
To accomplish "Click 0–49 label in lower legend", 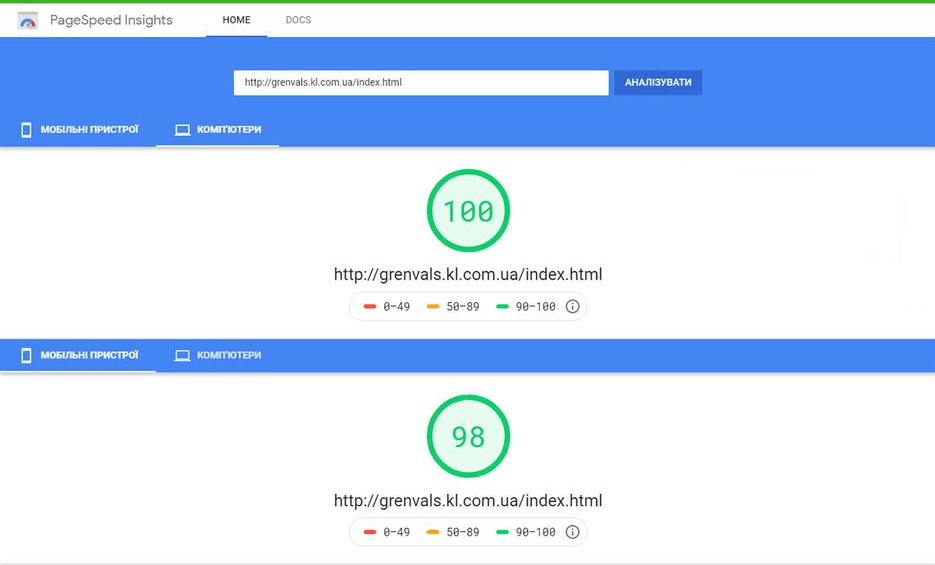I will click(x=397, y=532).
